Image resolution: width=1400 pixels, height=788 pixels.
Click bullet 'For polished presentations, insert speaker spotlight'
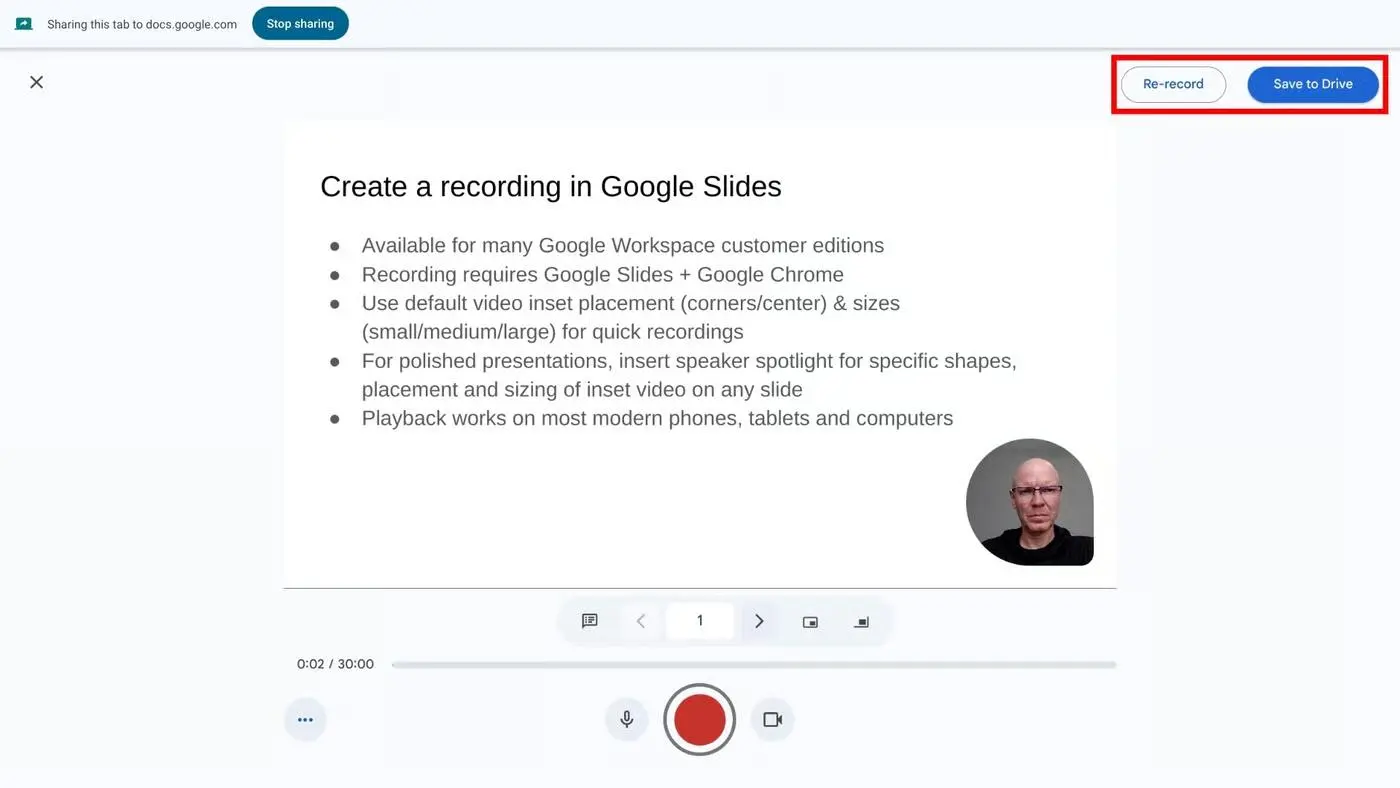[x=689, y=375]
